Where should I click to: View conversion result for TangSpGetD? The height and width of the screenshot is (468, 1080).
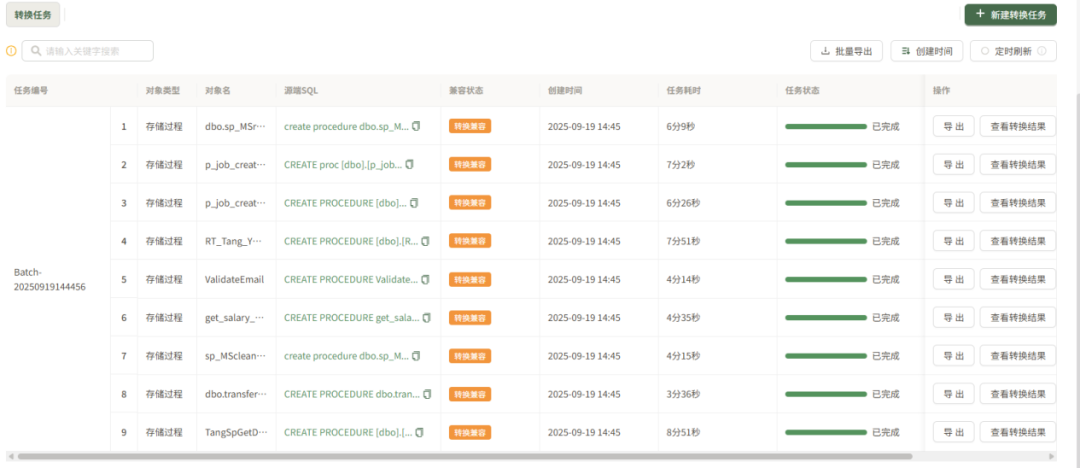1018,432
